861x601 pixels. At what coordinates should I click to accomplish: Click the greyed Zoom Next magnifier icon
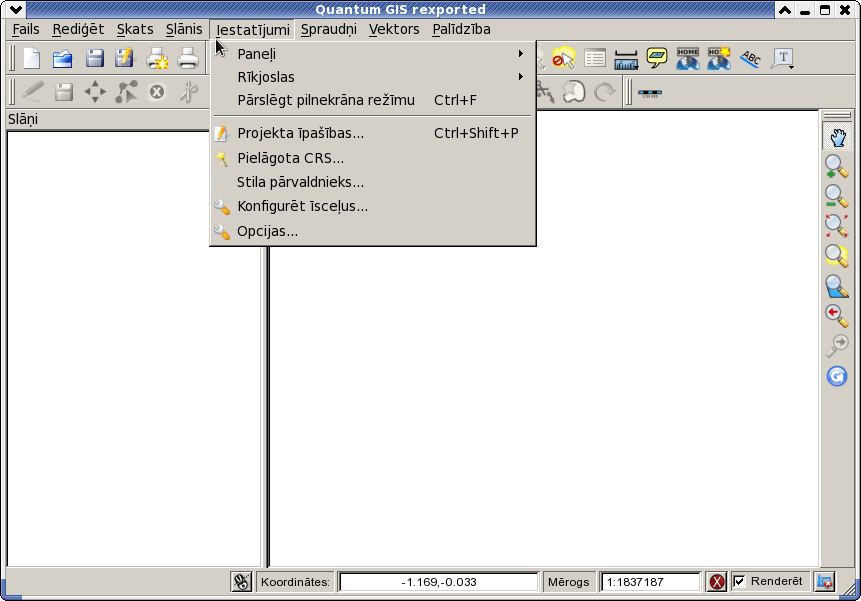(837, 346)
